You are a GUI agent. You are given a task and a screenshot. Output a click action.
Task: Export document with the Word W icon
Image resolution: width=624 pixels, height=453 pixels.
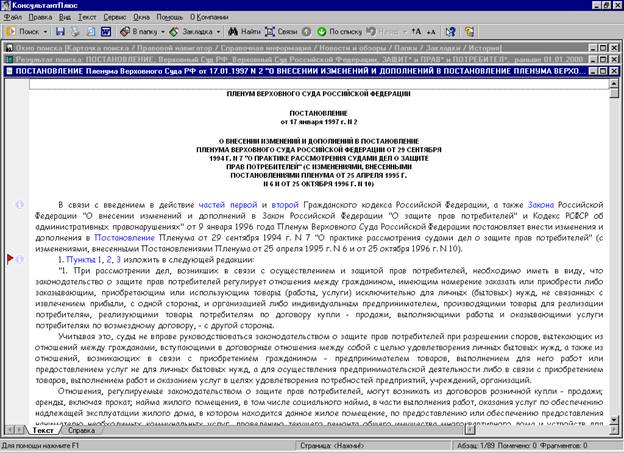coord(106,31)
